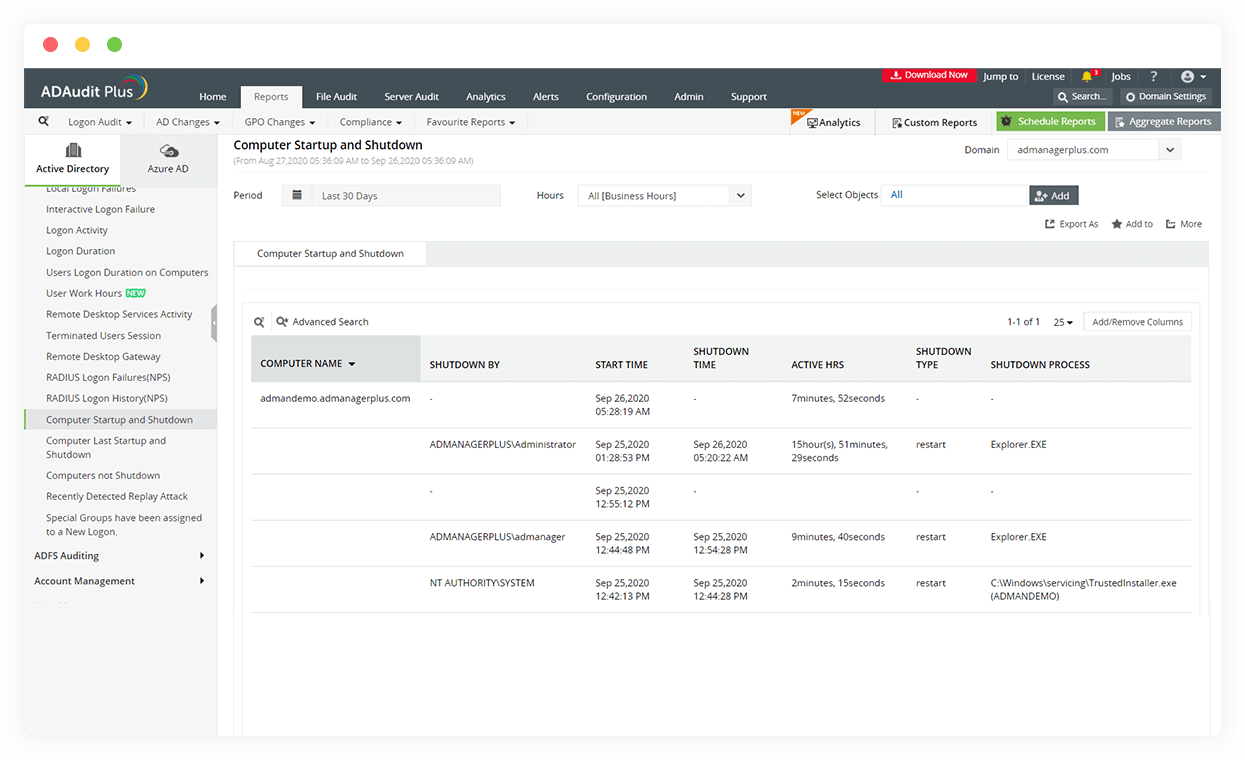Viewport: 1245px width, 760px height.
Task: Open the Alerts tab
Action: point(545,97)
